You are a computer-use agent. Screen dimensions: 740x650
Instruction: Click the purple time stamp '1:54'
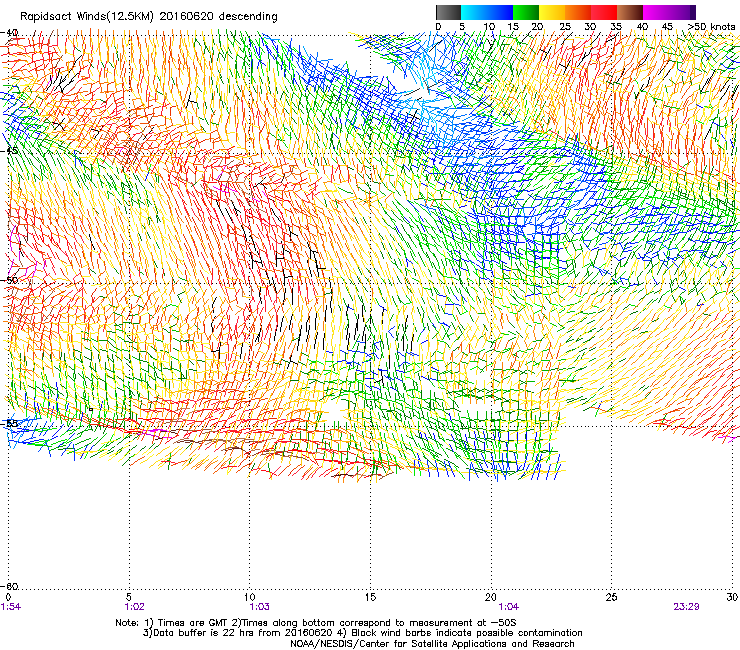tap(11, 607)
